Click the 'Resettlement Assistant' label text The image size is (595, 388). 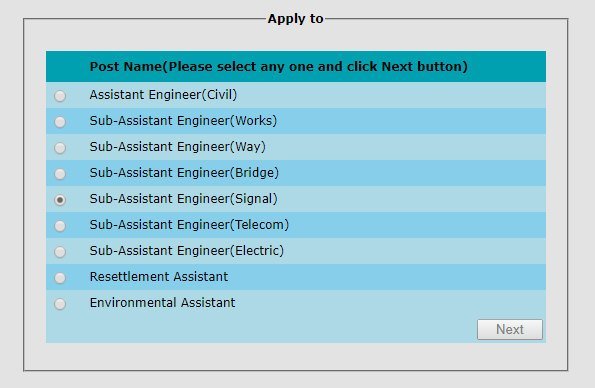coord(159,277)
